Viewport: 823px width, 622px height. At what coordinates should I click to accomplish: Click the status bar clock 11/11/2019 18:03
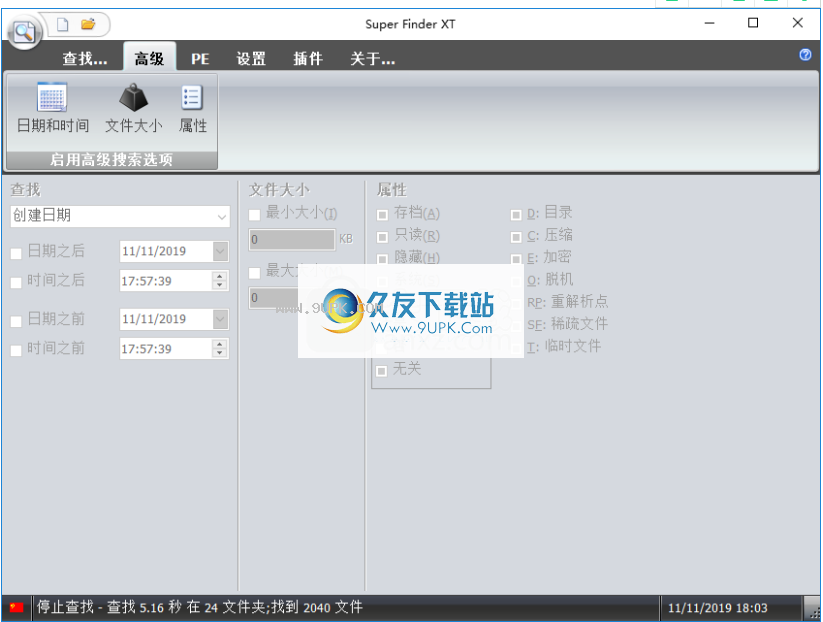point(718,608)
